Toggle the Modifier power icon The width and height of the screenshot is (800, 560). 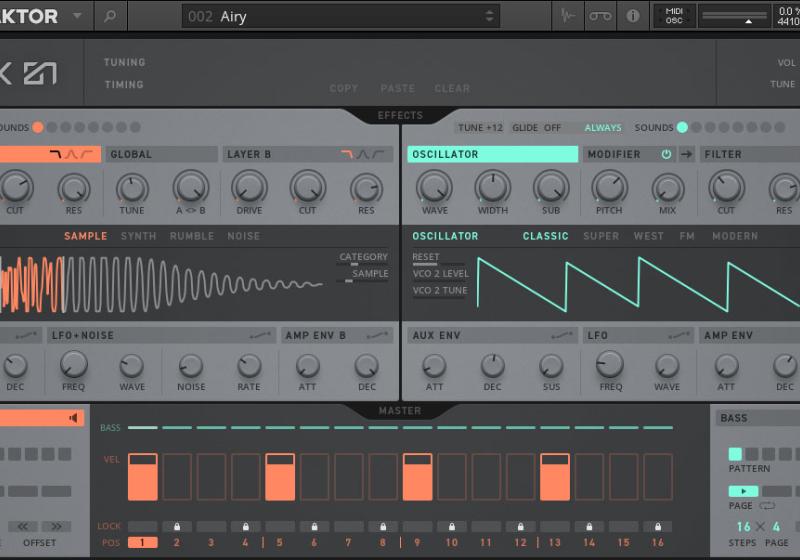point(666,154)
